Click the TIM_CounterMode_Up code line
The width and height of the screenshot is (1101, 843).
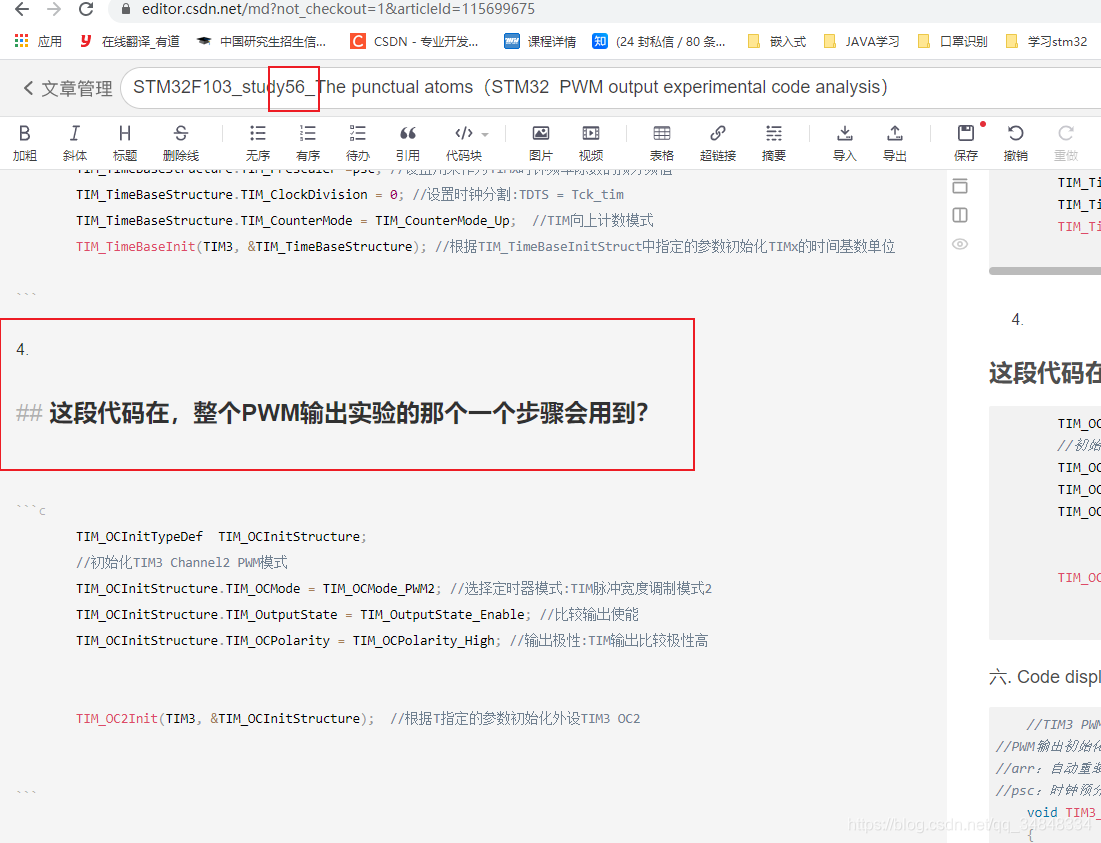click(364, 220)
